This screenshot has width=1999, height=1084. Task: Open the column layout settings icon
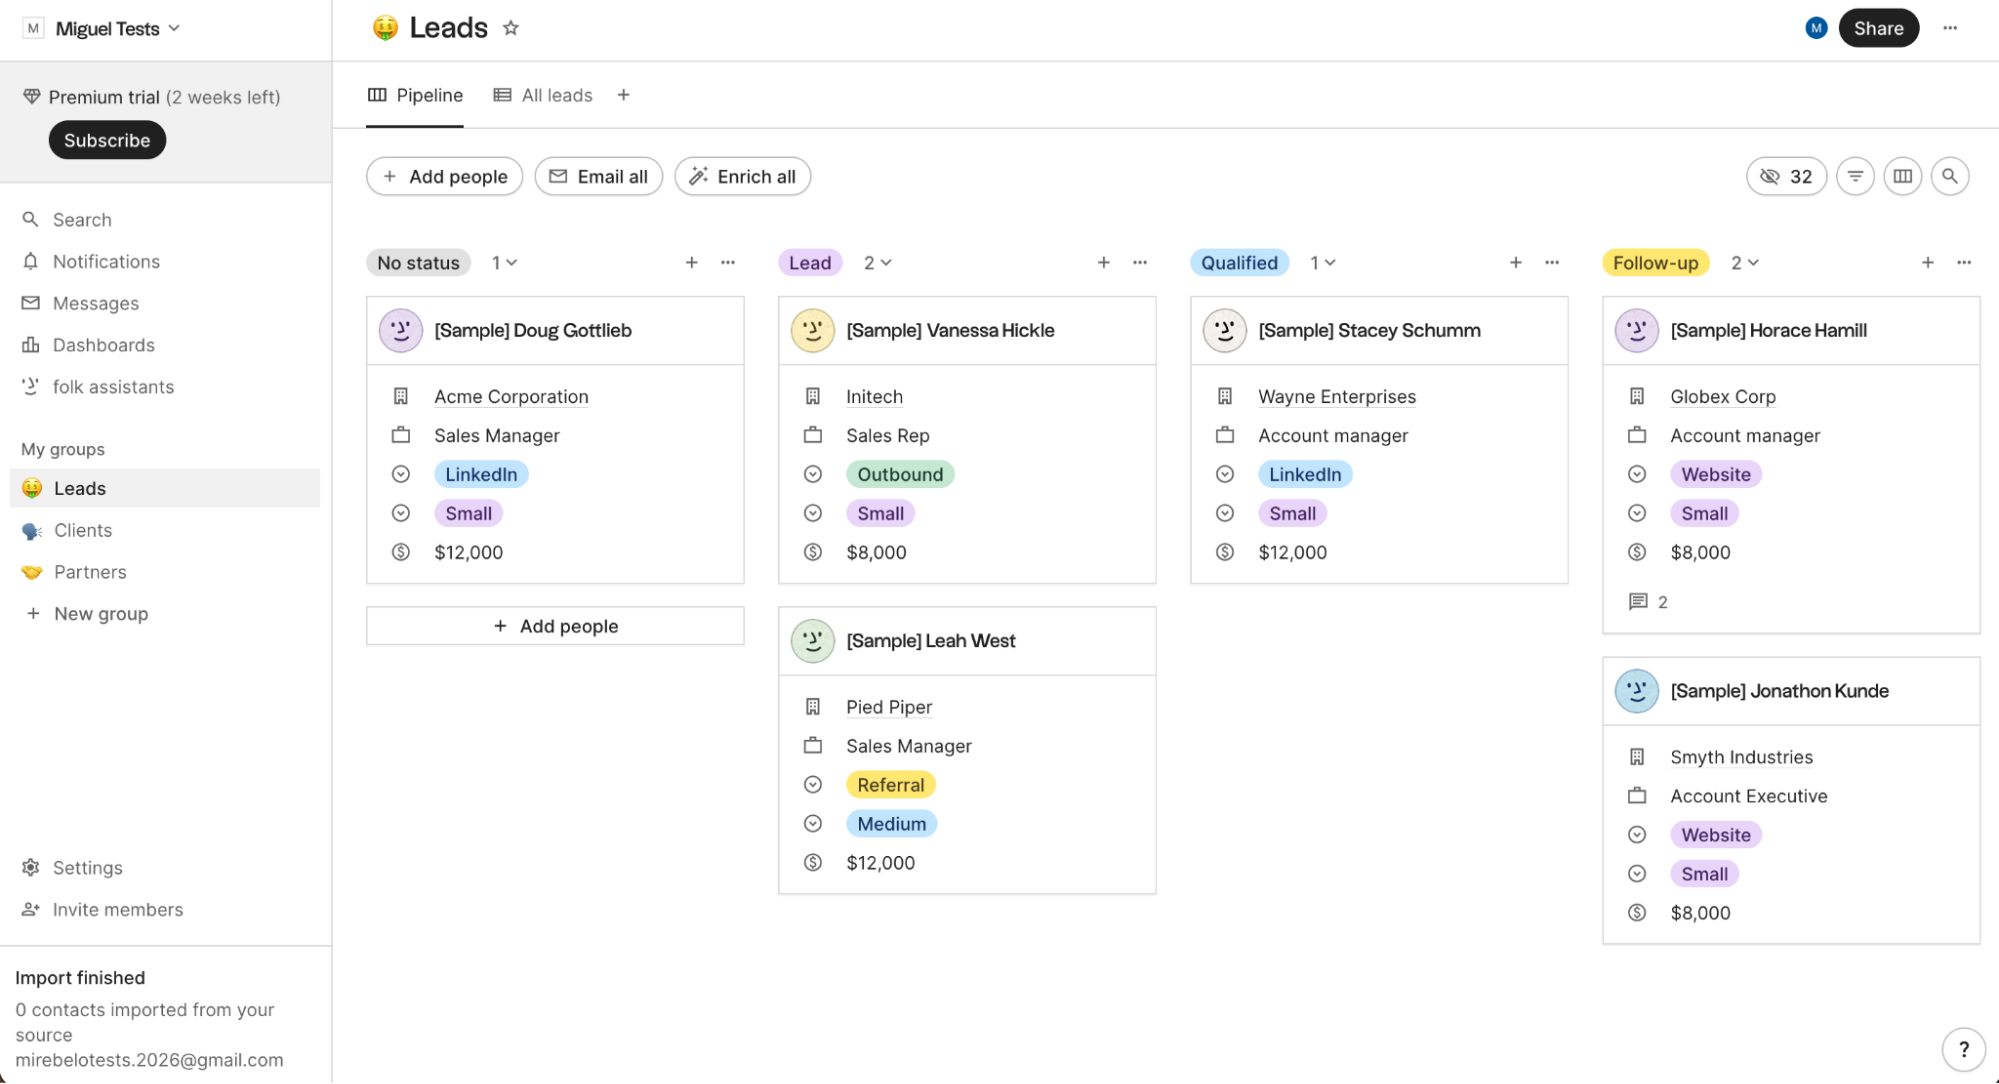1902,177
